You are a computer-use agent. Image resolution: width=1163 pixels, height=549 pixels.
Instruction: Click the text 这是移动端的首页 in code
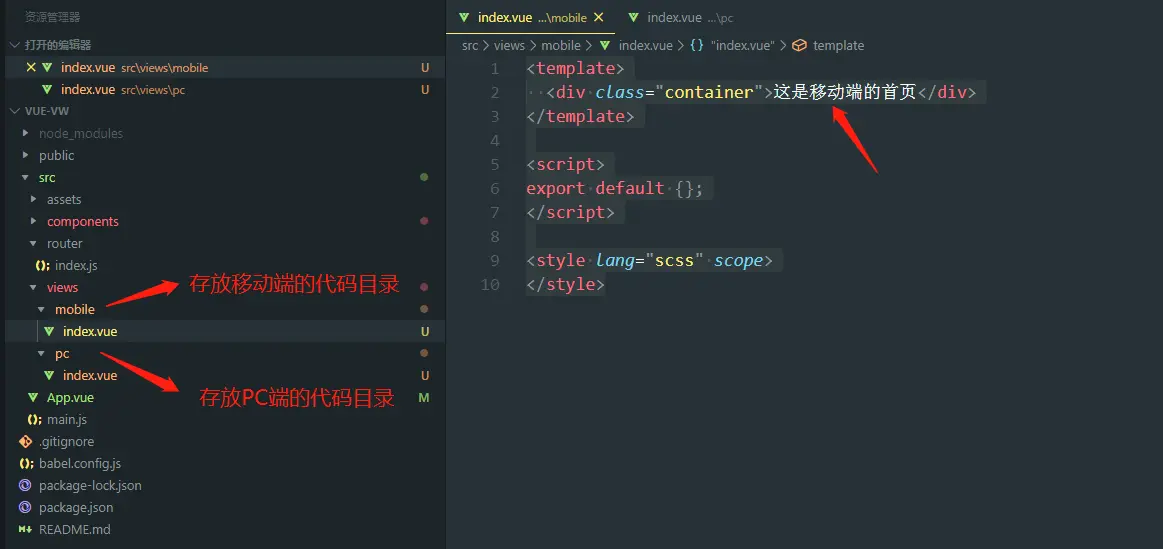pyautogui.click(x=845, y=92)
